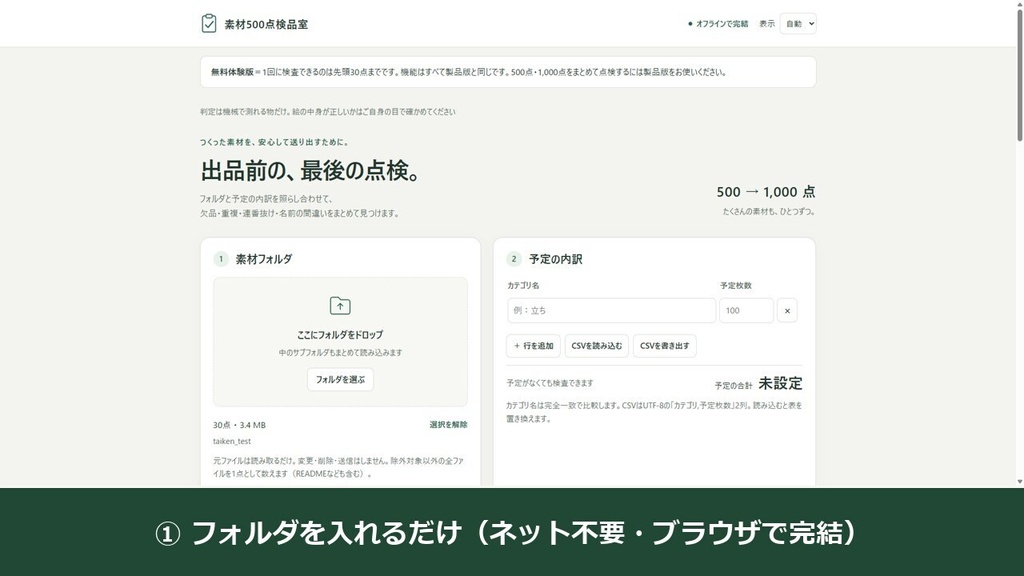Viewport: 1024px width, 576px height.
Task: Click the 出品前の、最後の点検。 heading
Action: click(312, 171)
